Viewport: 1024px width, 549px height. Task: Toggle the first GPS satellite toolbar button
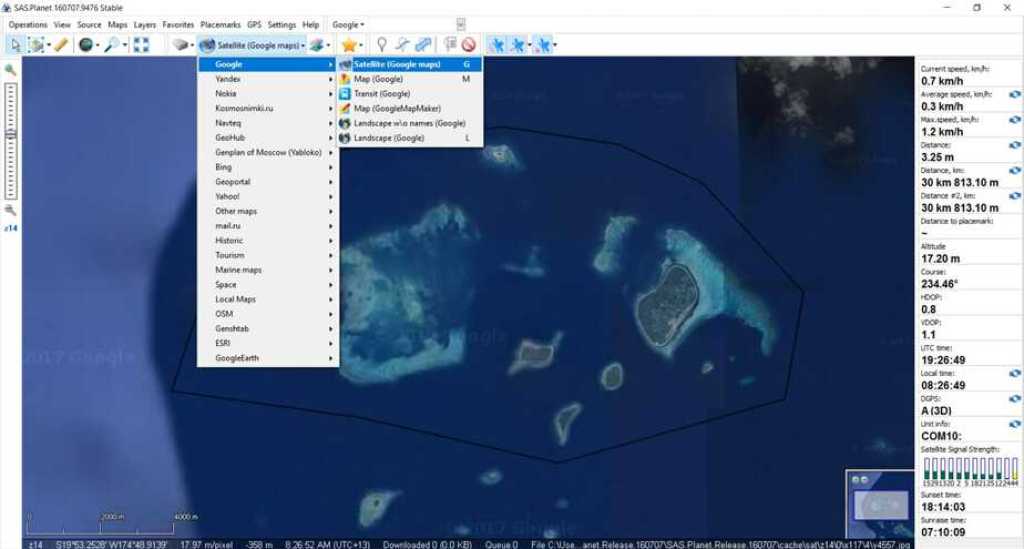(496, 44)
